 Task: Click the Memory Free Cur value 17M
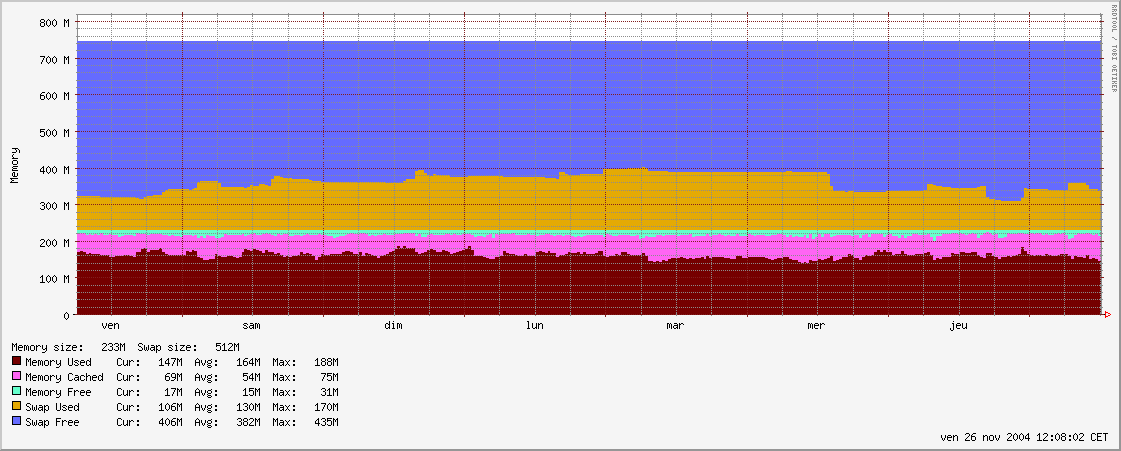tap(172, 392)
